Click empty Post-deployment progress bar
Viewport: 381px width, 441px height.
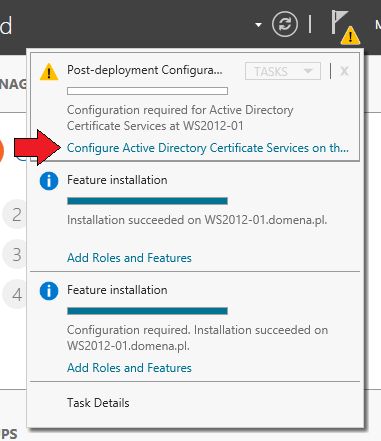tap(147, 91)
